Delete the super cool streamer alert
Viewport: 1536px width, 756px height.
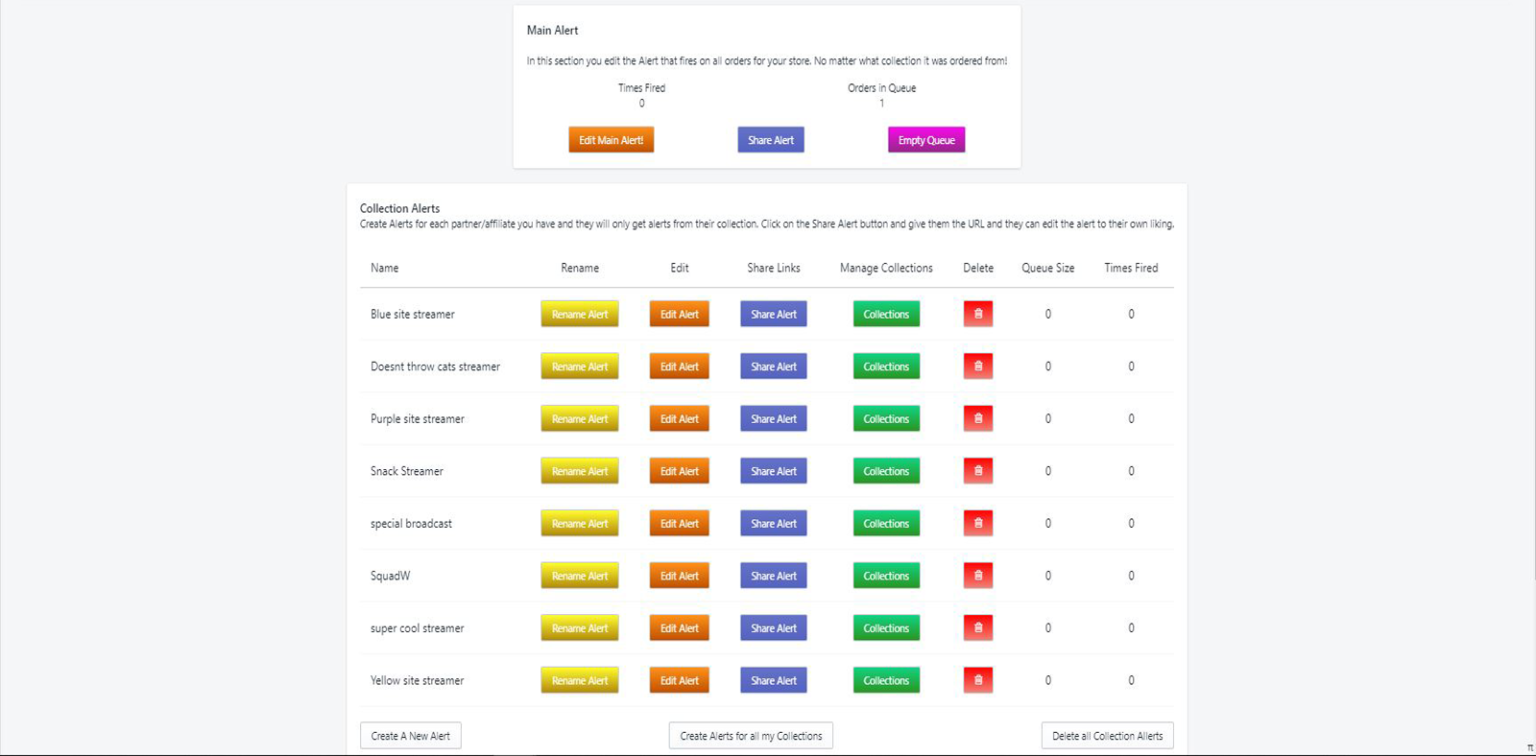tap(978, 628)
